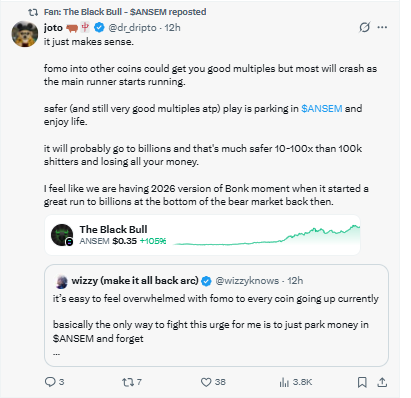Open joto's display name link
Image resolution: width=411 pixels, height=398 pixels.
53,28
